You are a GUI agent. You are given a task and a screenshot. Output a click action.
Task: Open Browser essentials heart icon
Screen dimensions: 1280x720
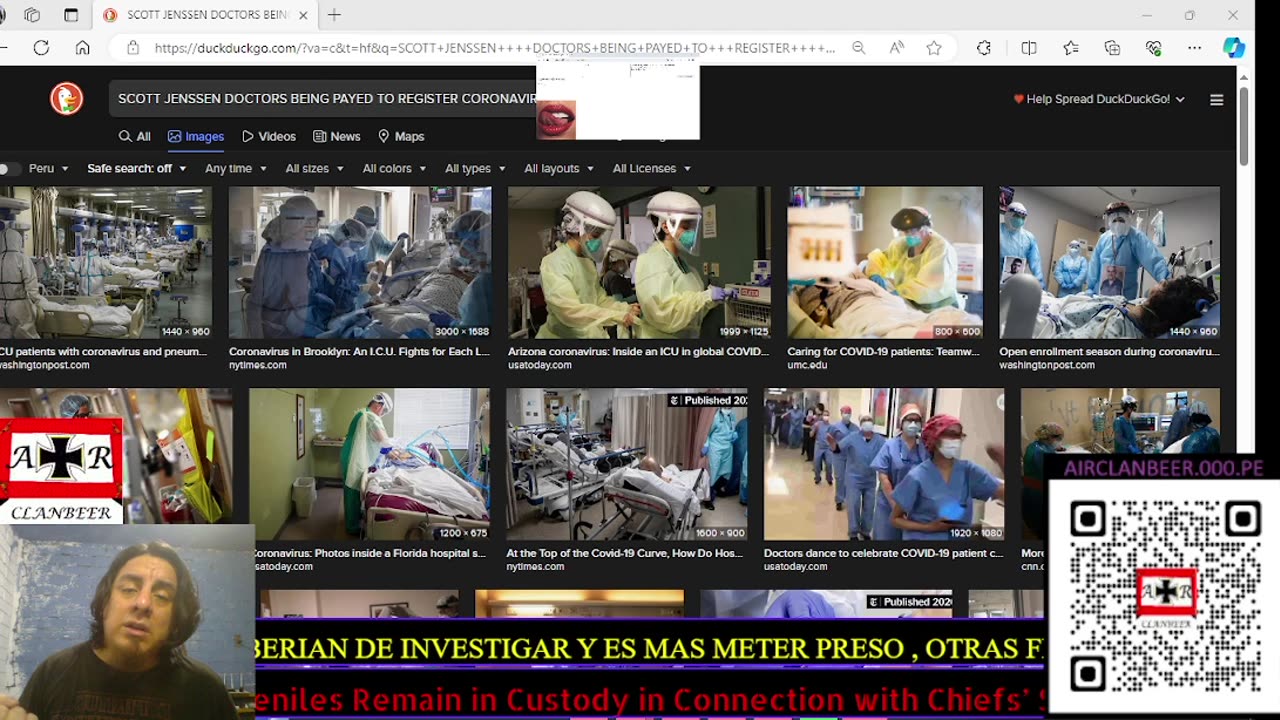click(x=1154, y=48)
